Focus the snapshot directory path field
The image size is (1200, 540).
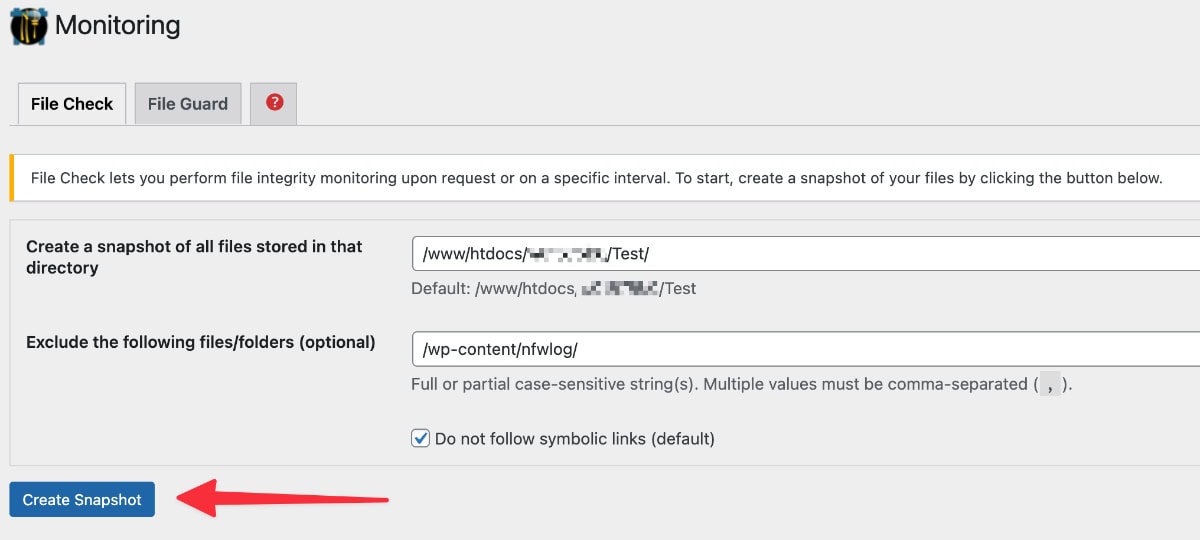806,254
